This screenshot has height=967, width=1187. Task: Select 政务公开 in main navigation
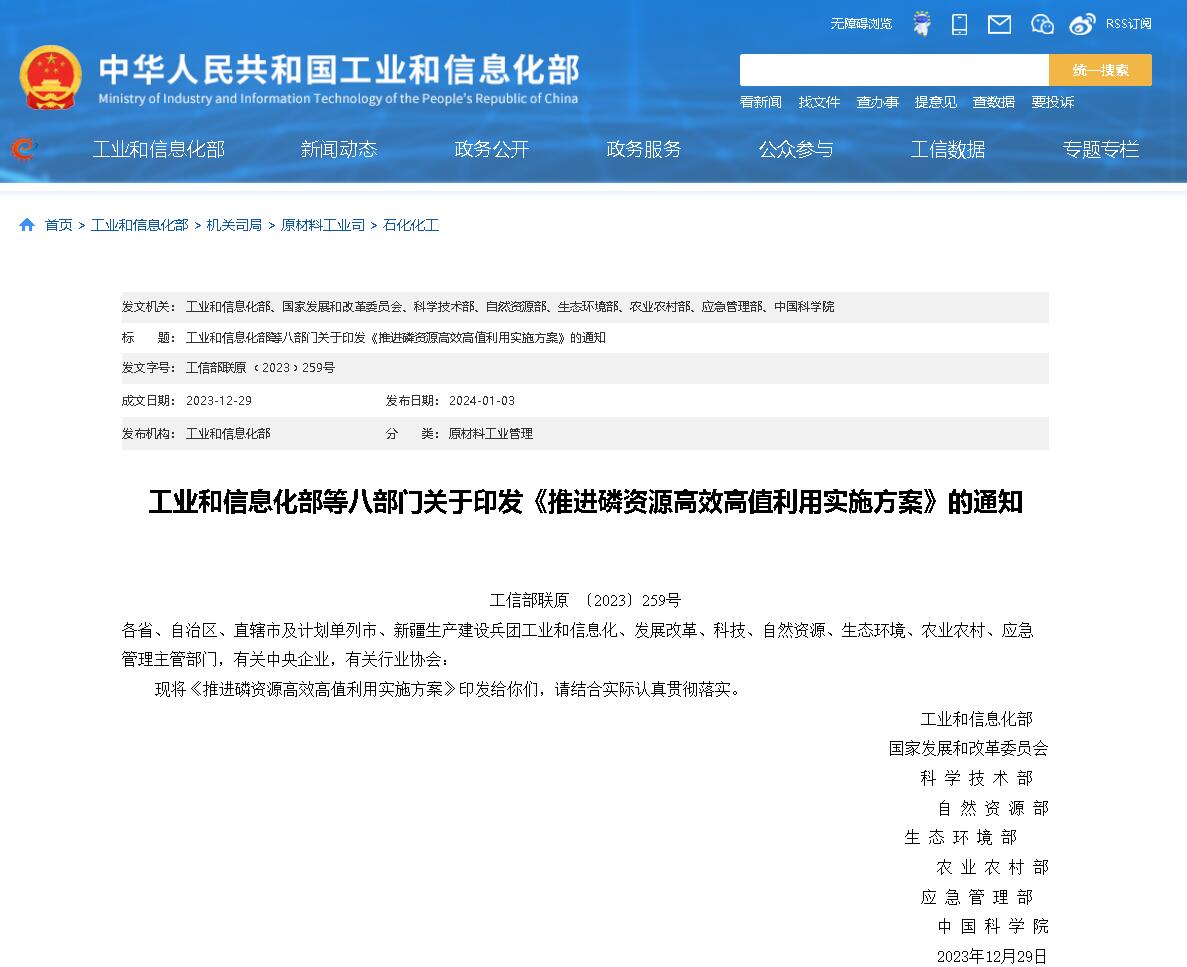pos(491,149)
